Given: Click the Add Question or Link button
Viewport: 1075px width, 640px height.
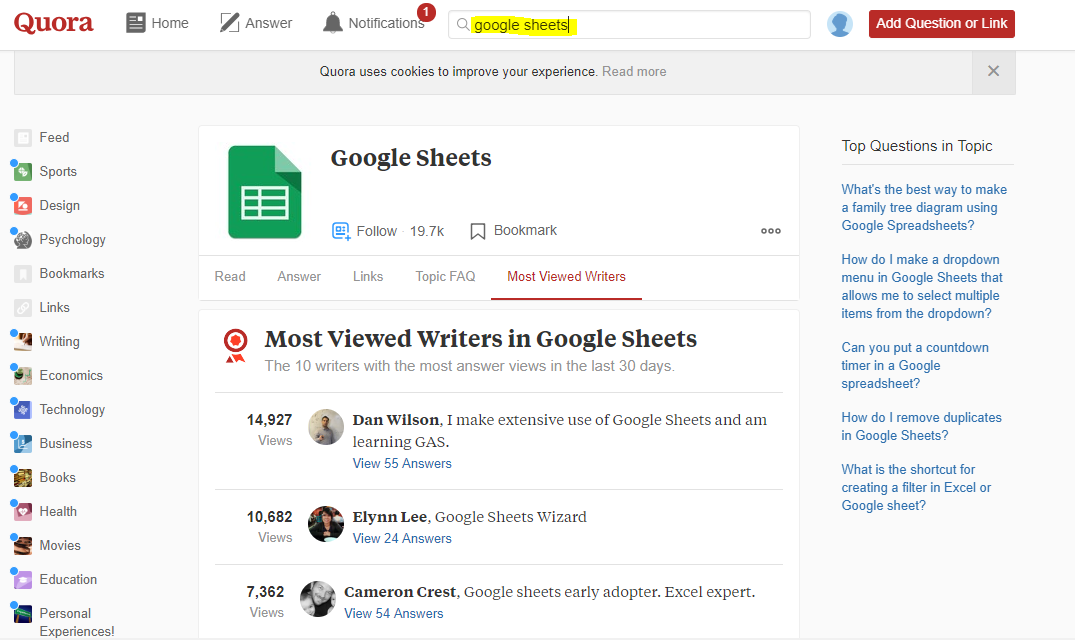Looking at the screenshot, I should tap(941, 24).
